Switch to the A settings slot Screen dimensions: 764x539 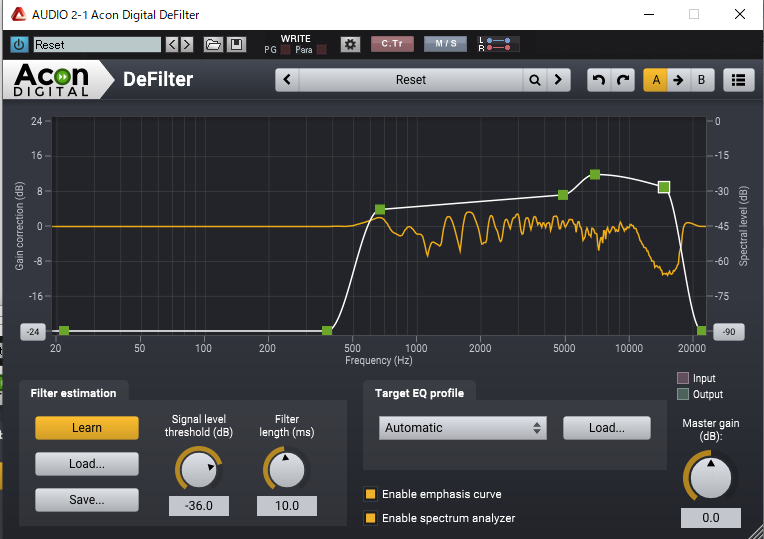click(656, 80)
